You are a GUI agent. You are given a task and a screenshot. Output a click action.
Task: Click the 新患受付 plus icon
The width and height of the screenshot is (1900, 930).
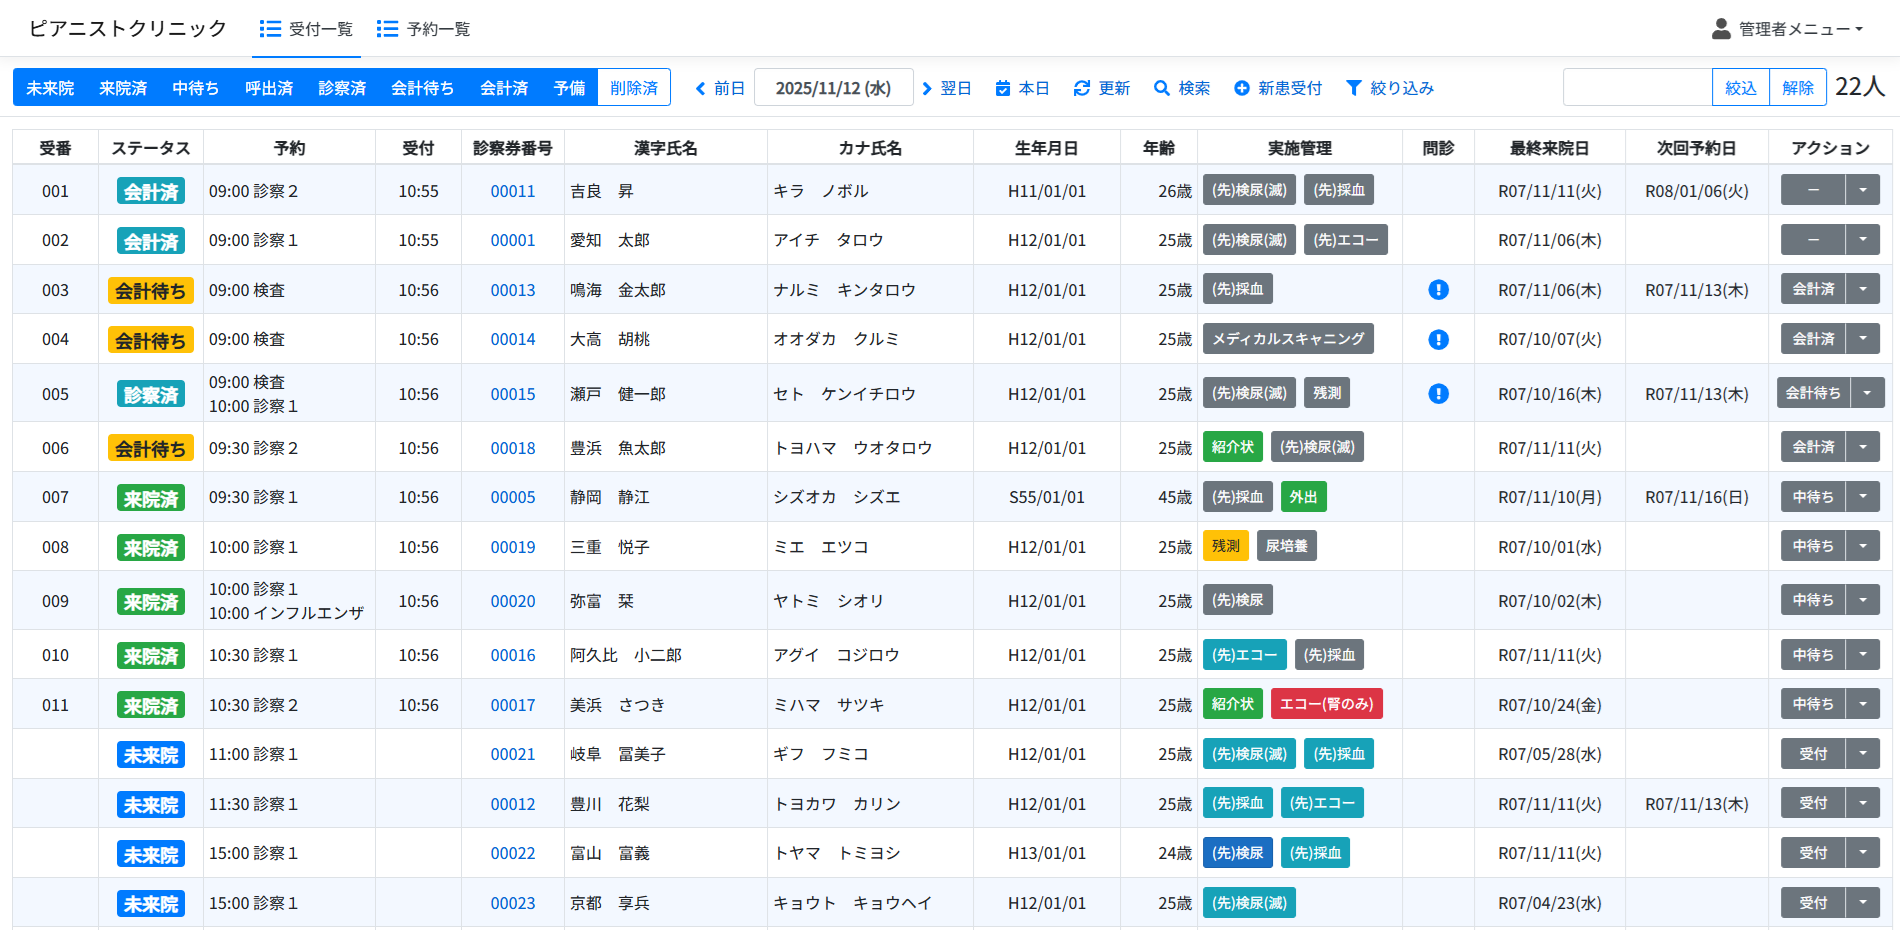click(x=1242, y=88)
